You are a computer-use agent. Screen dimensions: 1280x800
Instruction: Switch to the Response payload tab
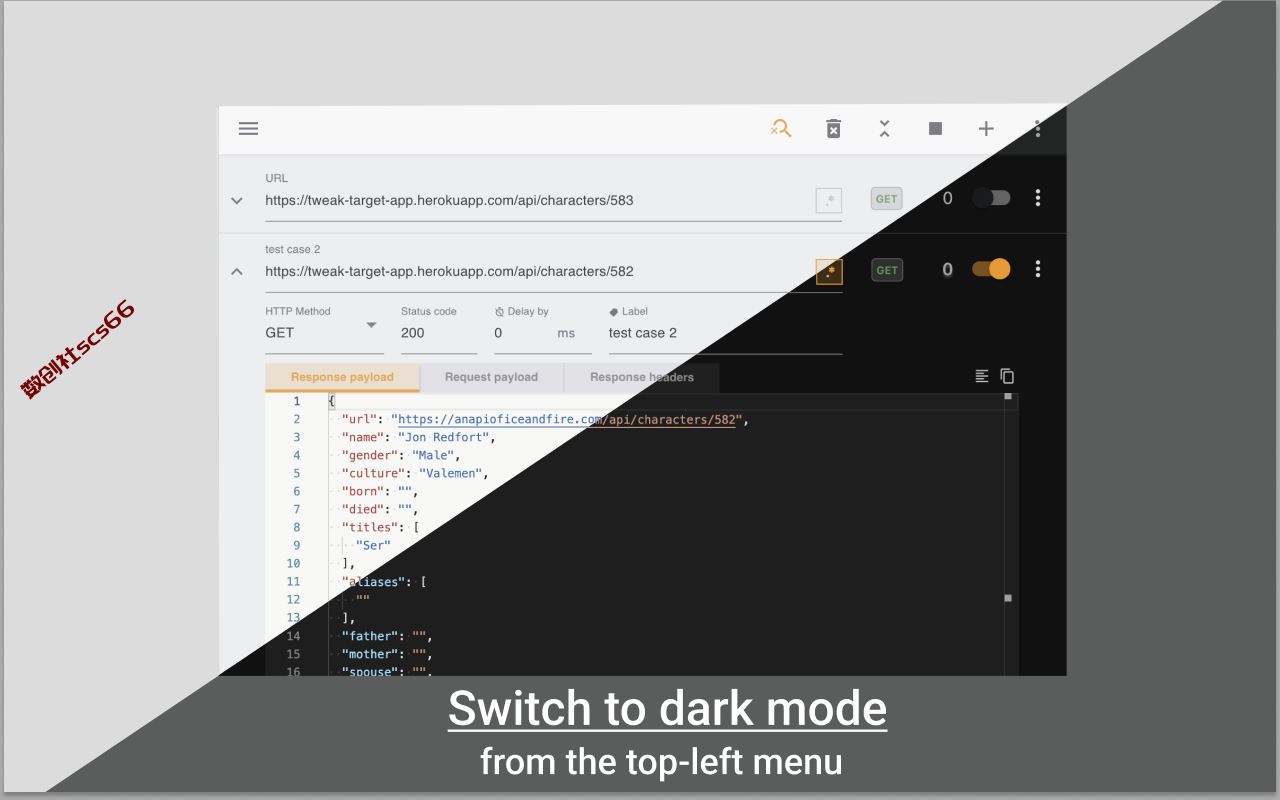pyautogui.click(x=342, y=377)
